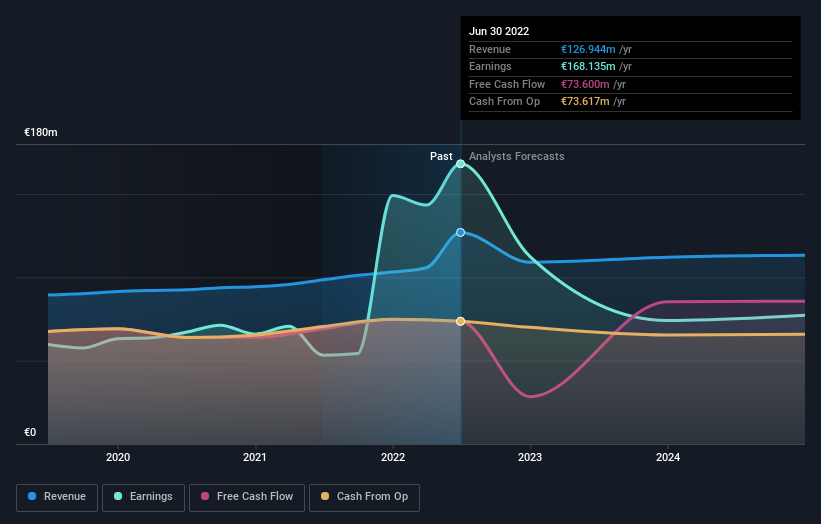Click the Past label on the chart

coord(441,156)
